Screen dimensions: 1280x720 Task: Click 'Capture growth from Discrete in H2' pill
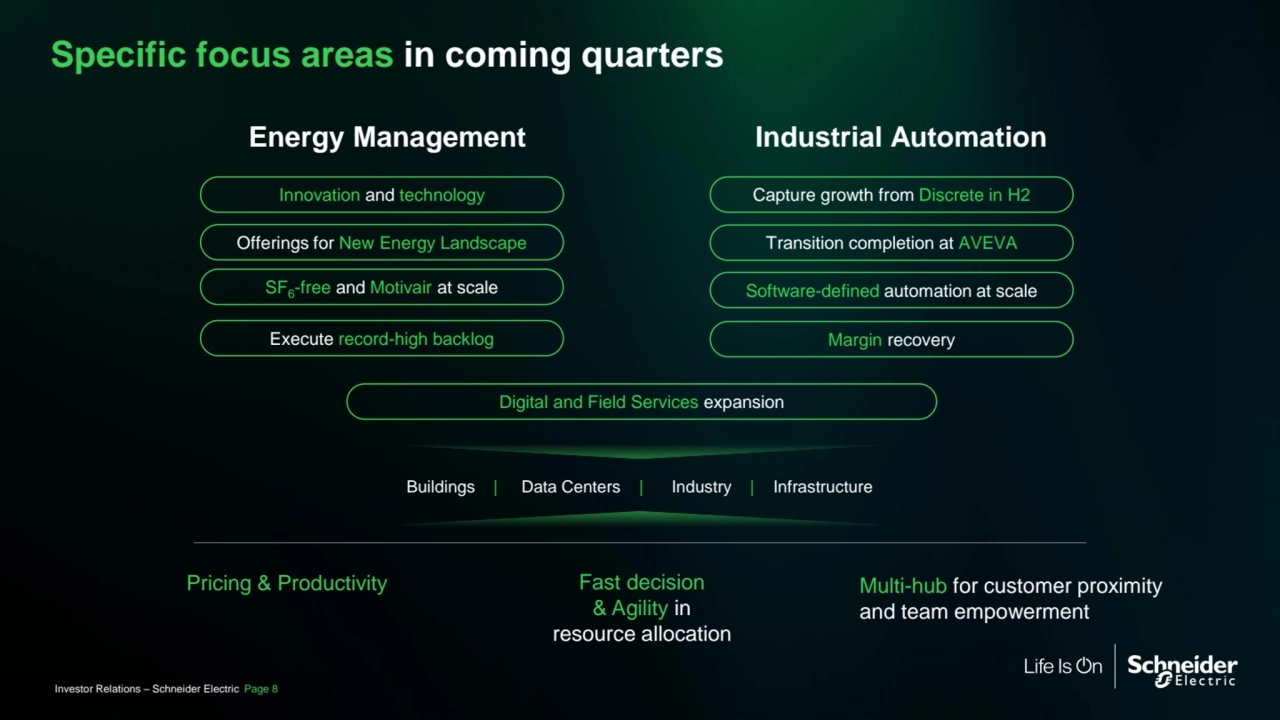tap(891, 195)
